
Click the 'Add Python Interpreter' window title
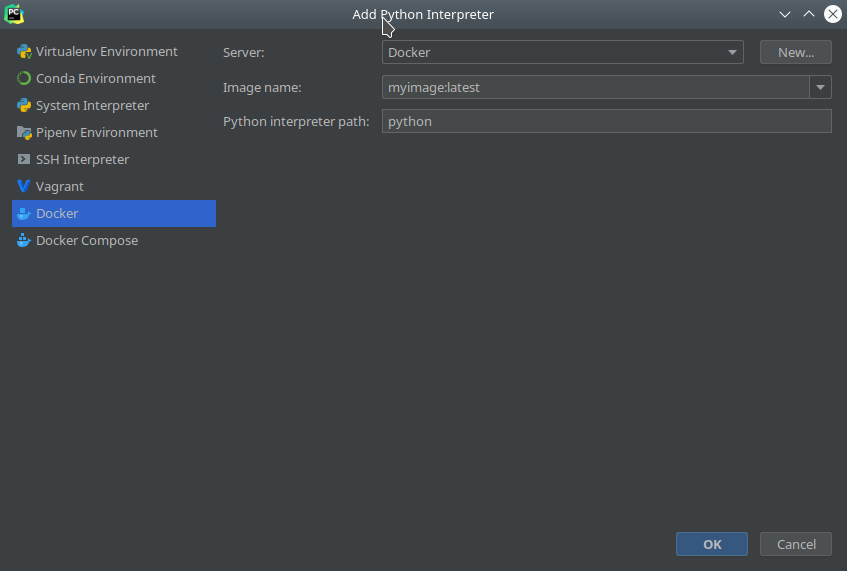423,15
